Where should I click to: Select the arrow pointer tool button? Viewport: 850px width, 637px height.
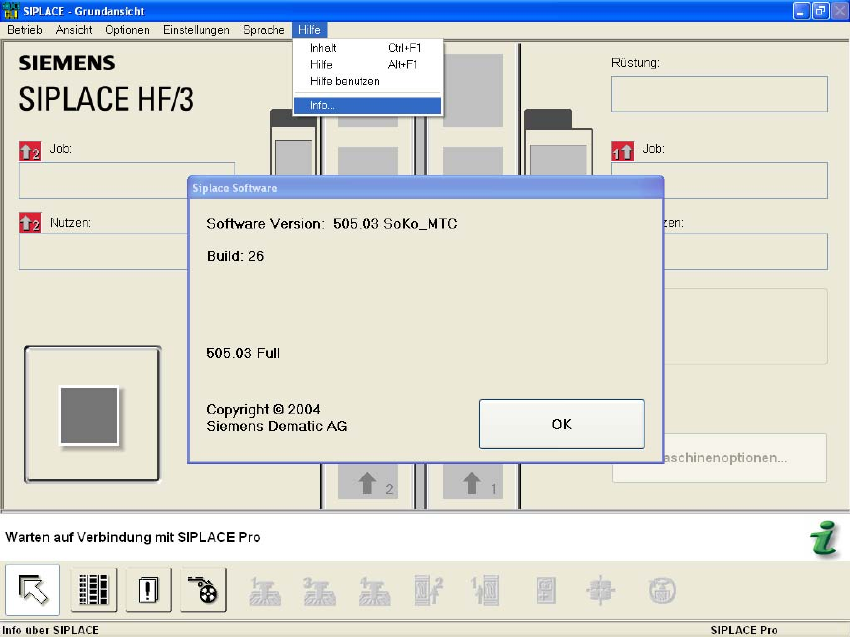pyautogui.click(x=33, y=590)
